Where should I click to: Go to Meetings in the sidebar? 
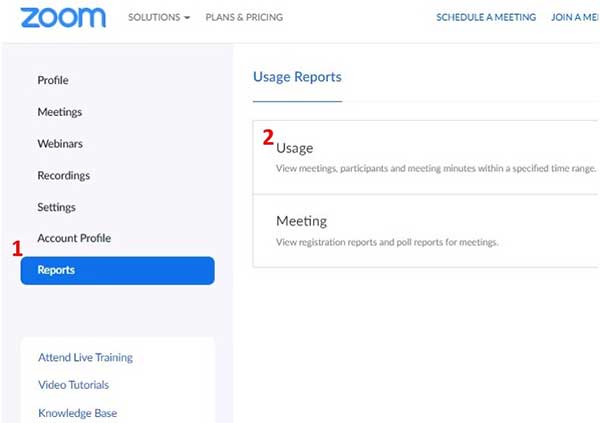(60, 112)
